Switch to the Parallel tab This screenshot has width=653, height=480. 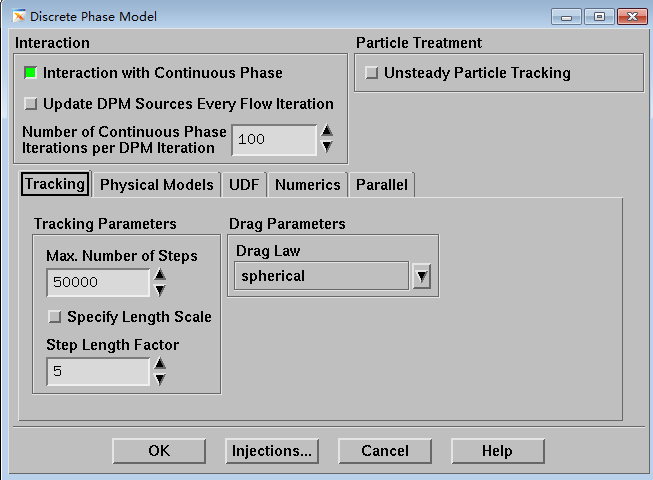[381, 184]
